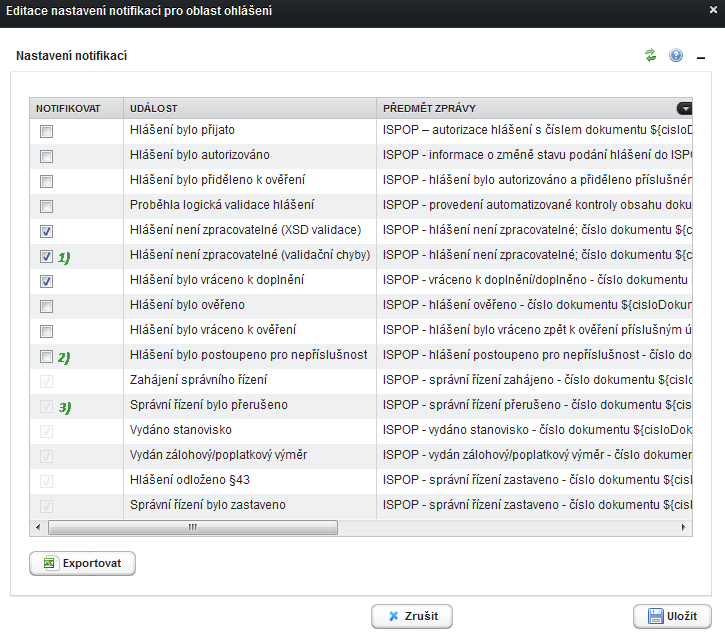Click disabled checkbox for Vydáno stanovisko
The height and width of the screenshot is (635, 725).
pyautogui.click(x=46, y=431)
